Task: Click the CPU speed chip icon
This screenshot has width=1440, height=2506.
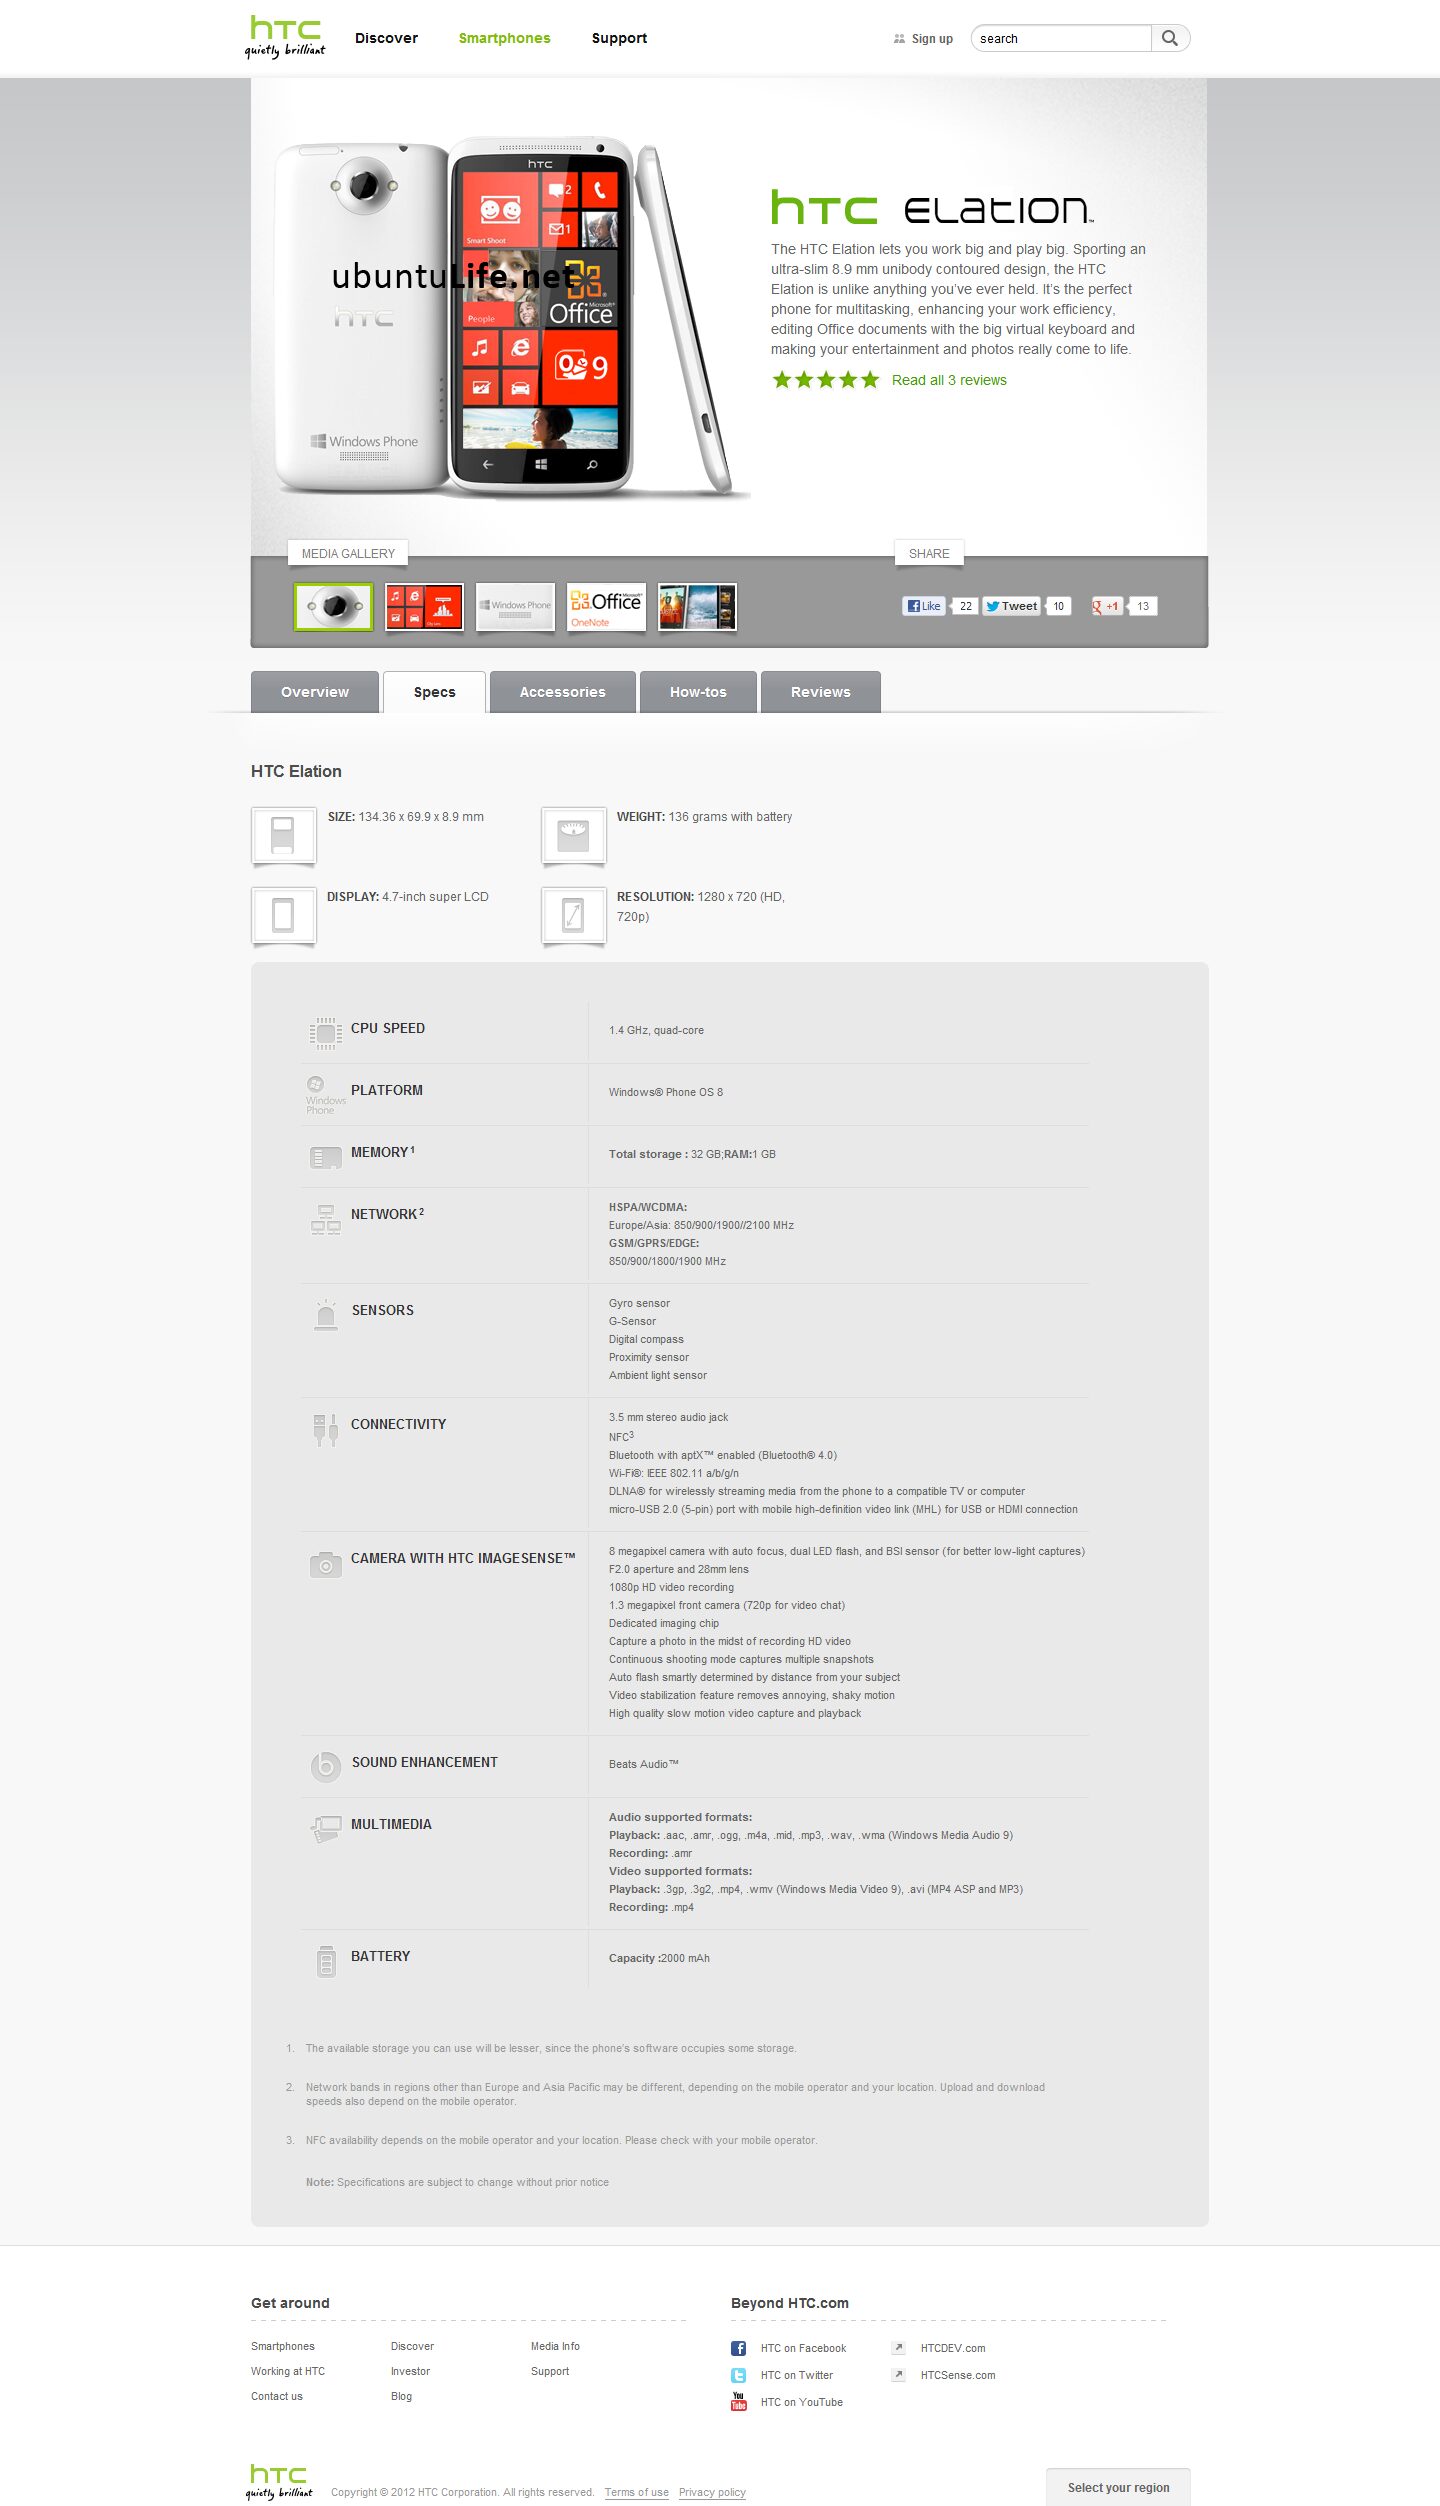Action: tap(325, 1032)
